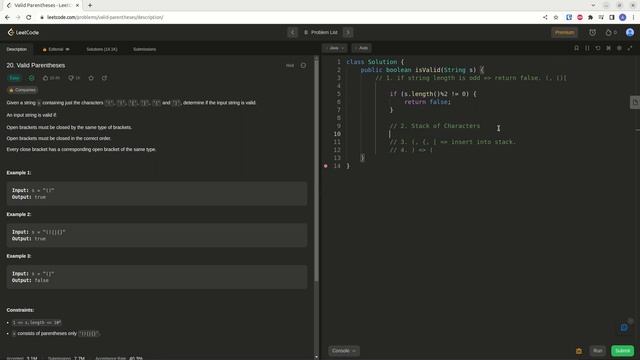Screen dimensions: 640x360
Task: Click the Example 3 code block
Action: tap(157, 277)
